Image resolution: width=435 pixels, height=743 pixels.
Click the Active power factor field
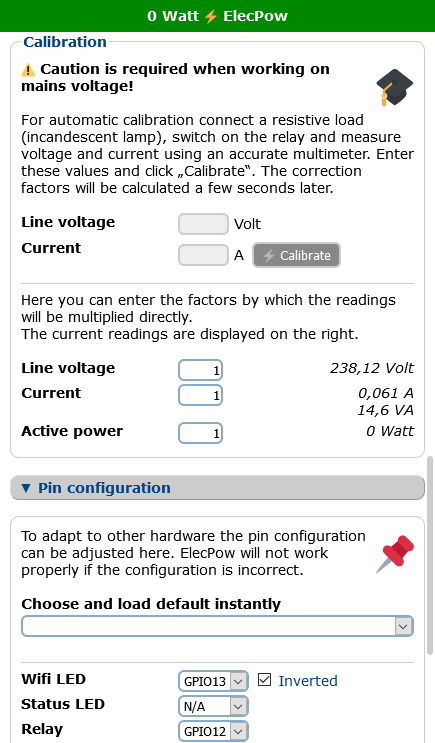point(200,433)
